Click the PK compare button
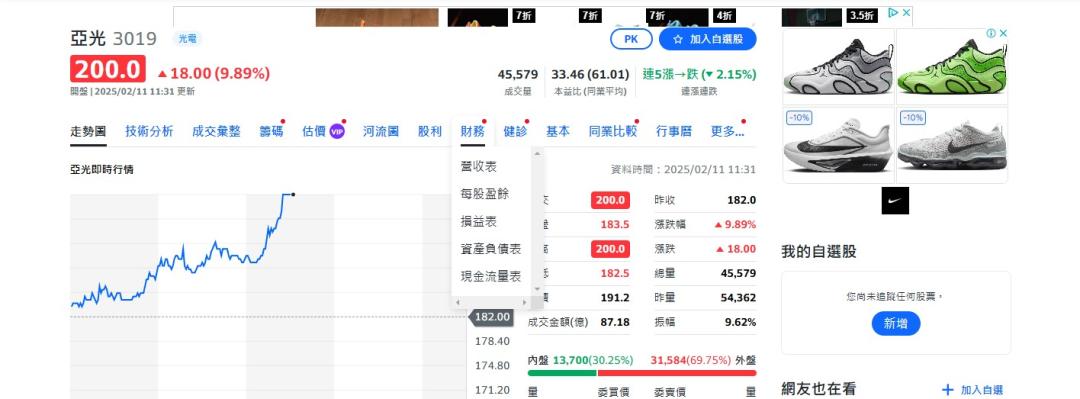1080x399 pixels. (631, 39)
